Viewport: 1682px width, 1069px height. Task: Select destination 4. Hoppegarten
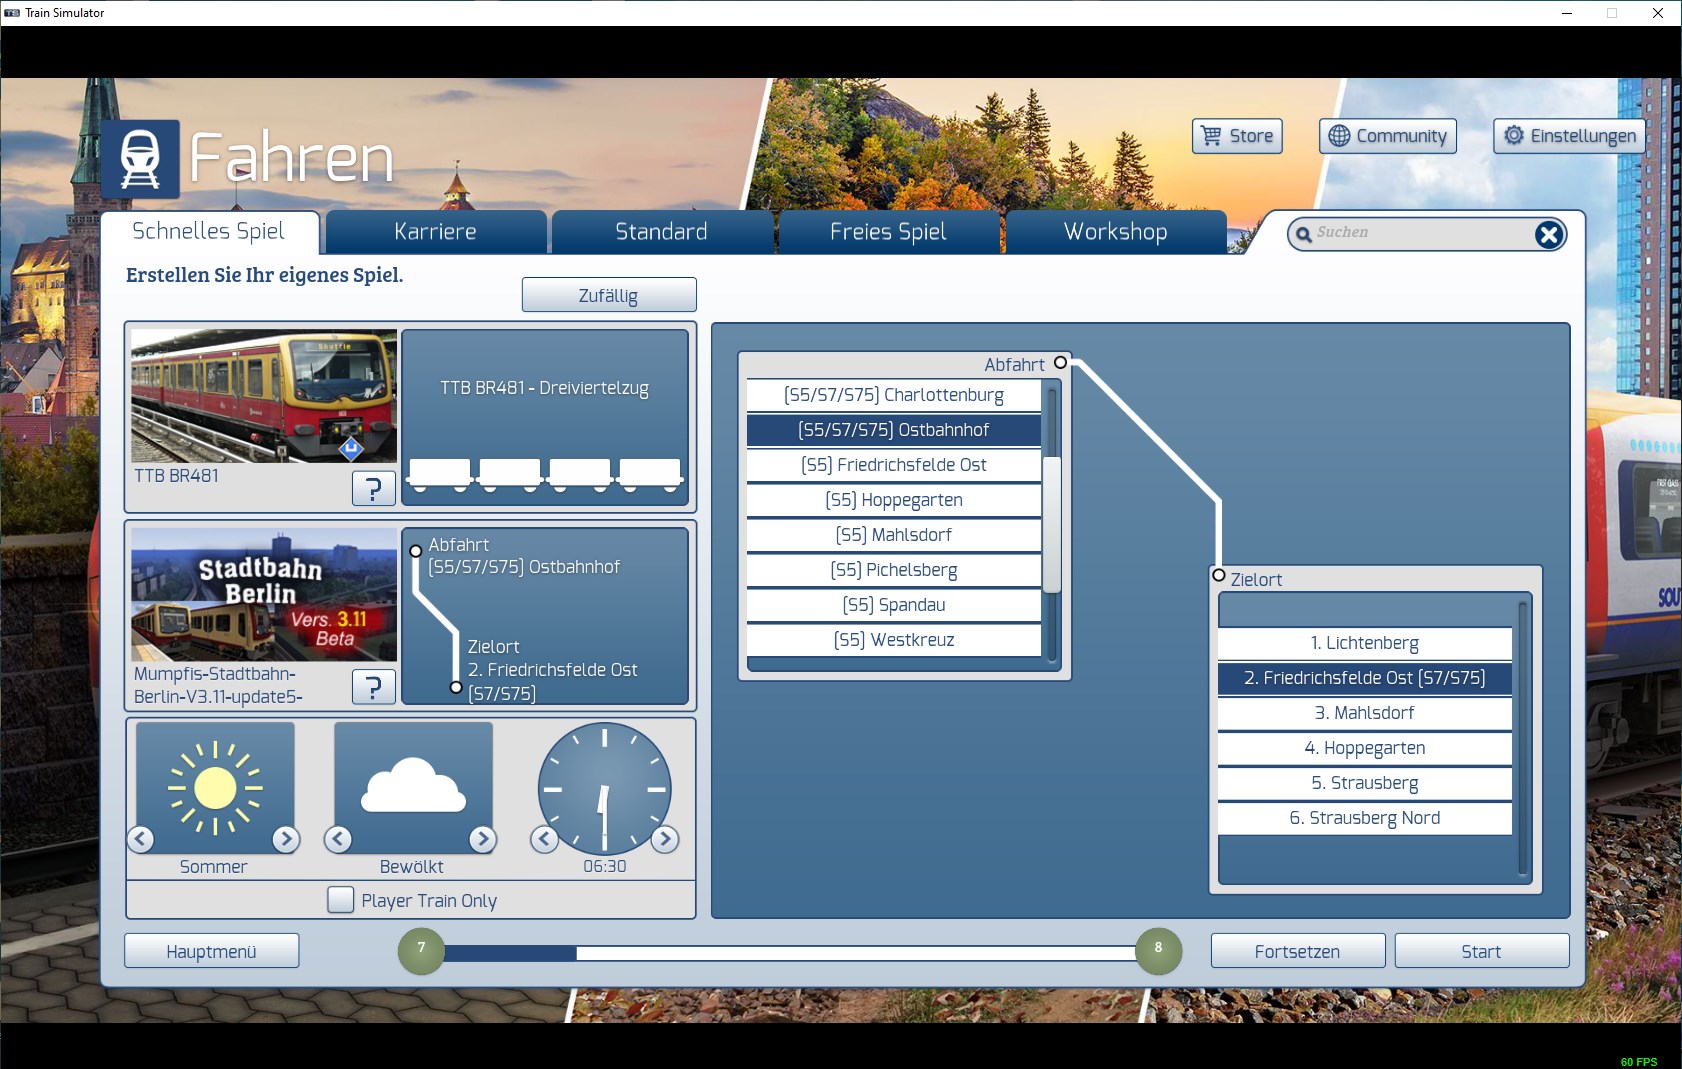[x=1365, y=748]
